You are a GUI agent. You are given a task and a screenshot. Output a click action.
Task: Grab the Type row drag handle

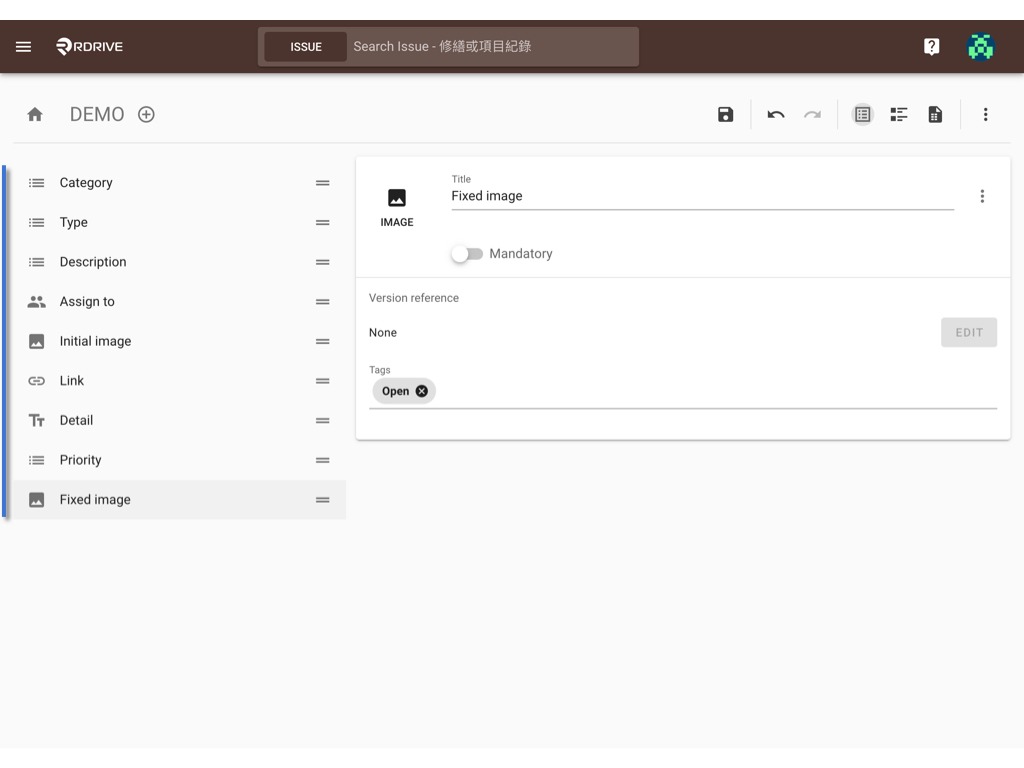pos(323,223)
